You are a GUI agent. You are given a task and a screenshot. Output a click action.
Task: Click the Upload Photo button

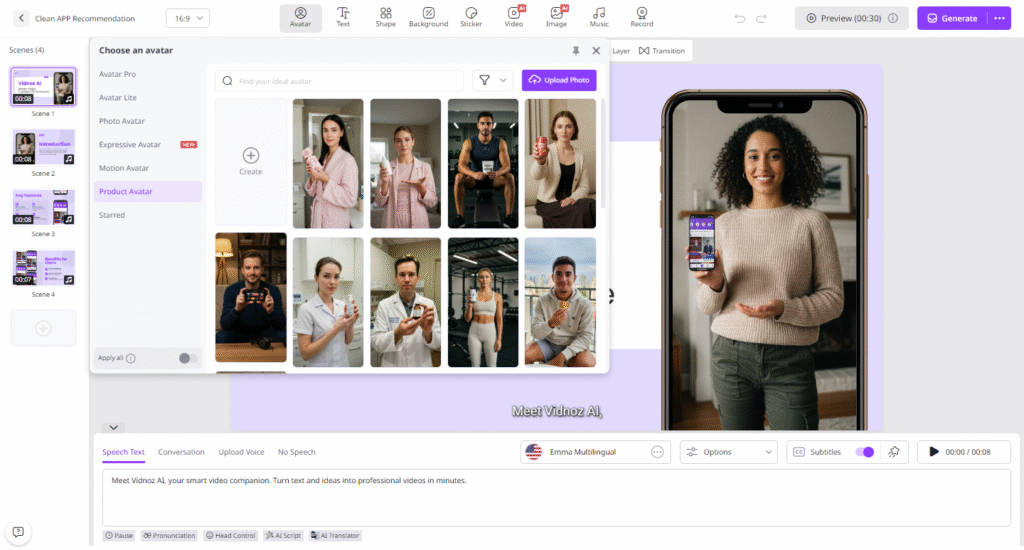(559, 80)
